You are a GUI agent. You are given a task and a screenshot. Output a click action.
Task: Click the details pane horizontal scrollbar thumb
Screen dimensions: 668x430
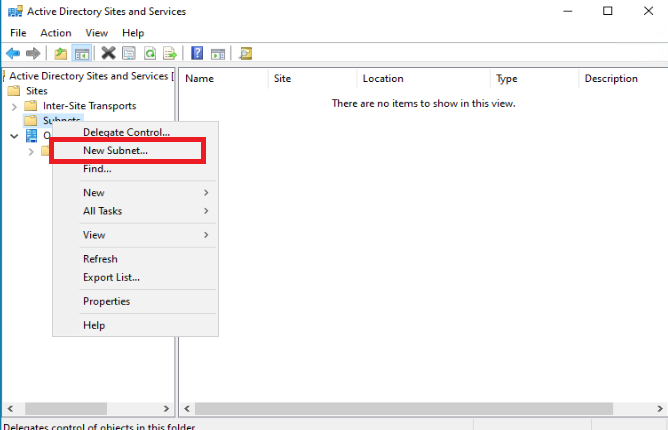click(404, 409)
